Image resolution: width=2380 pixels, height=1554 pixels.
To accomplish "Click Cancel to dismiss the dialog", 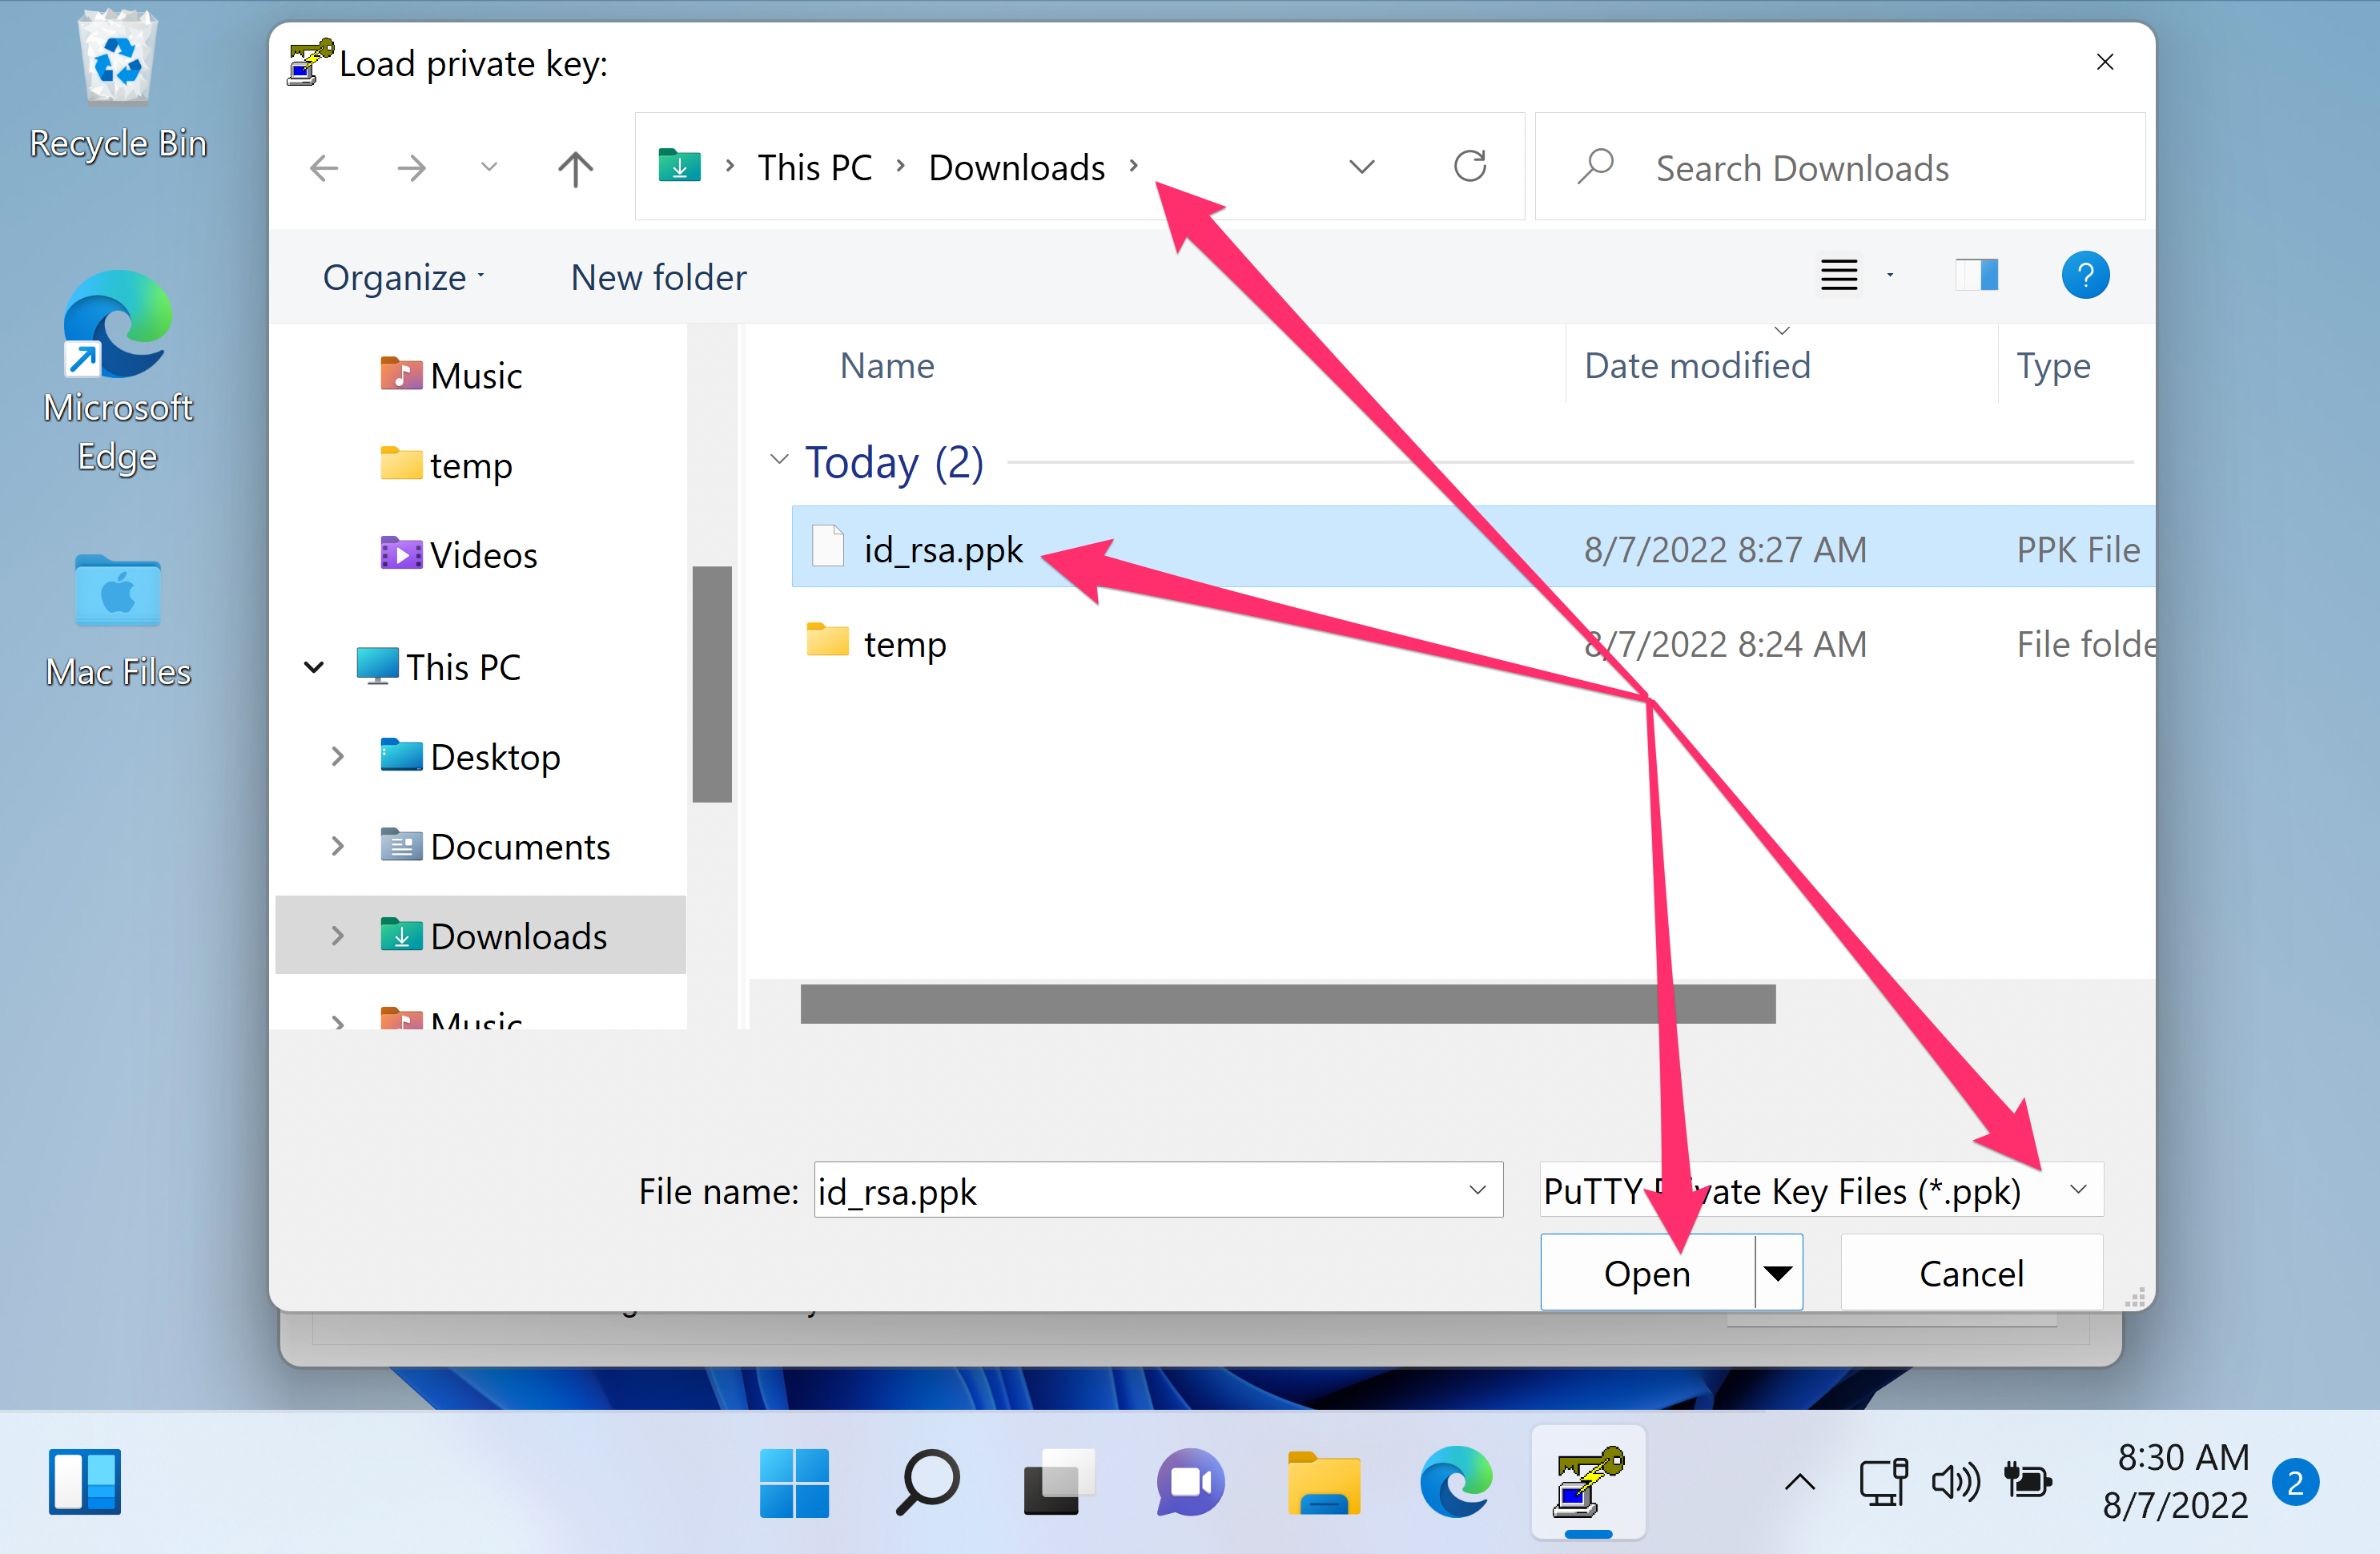I will tap(1972, 1271).
